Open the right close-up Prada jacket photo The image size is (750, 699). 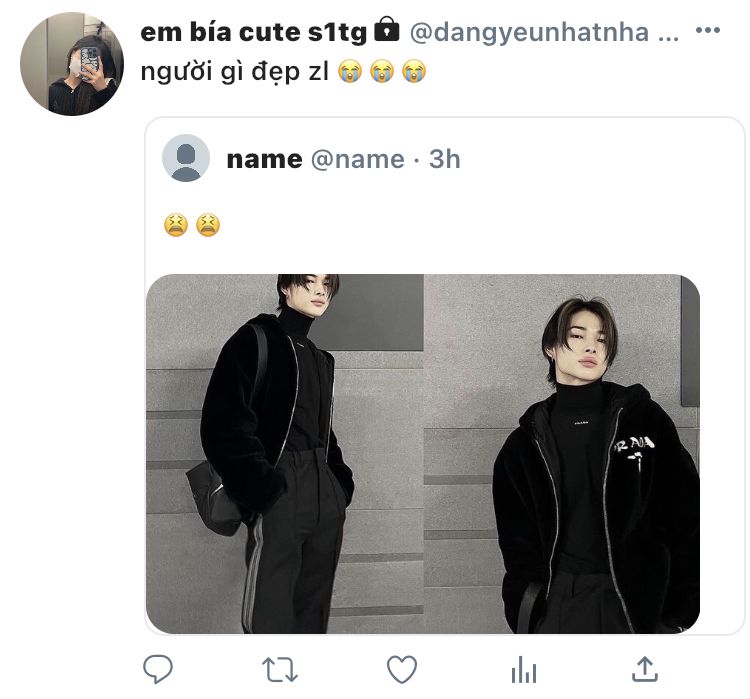(562, 454)
